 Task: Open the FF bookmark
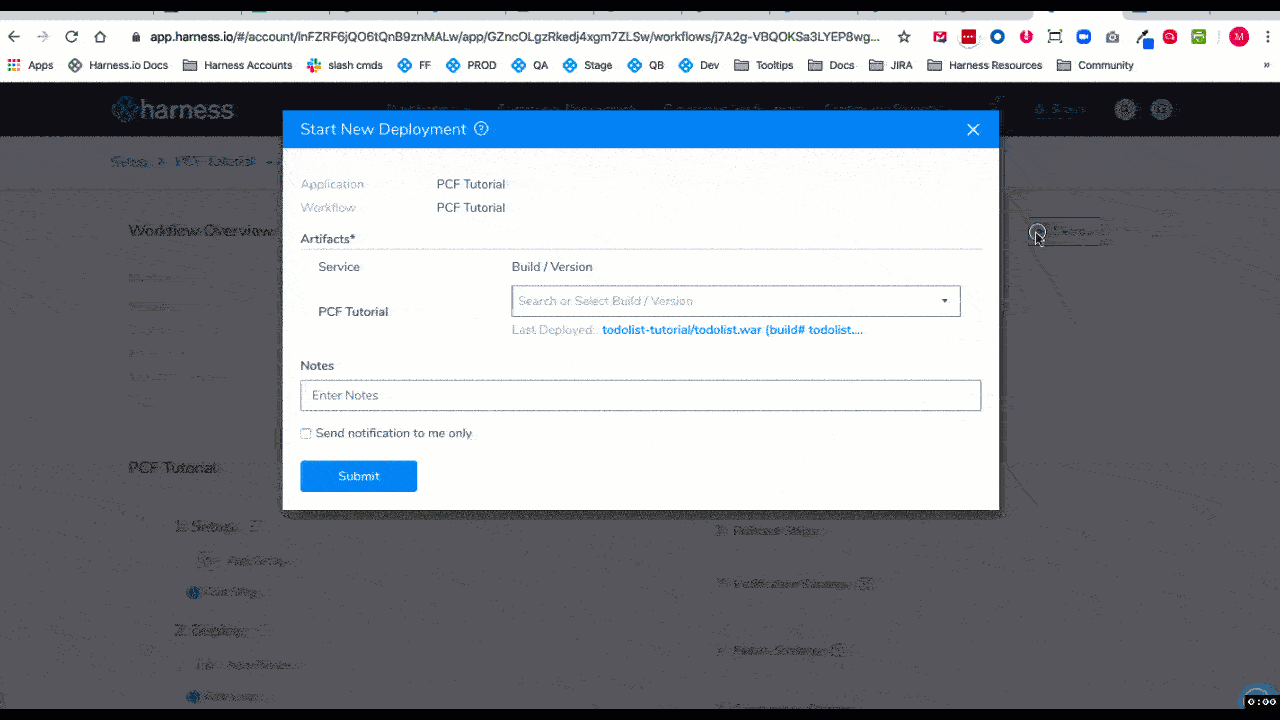point(414,65)
